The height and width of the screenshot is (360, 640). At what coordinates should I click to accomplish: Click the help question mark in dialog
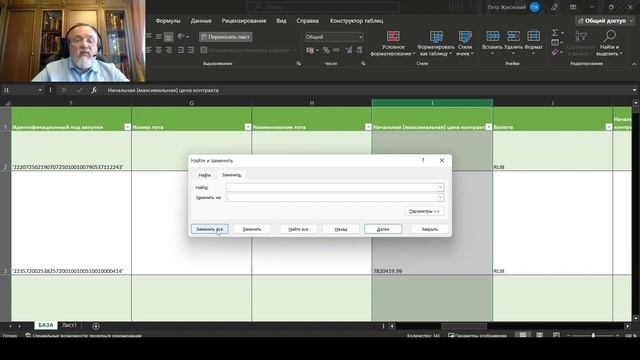click(423, 160)
